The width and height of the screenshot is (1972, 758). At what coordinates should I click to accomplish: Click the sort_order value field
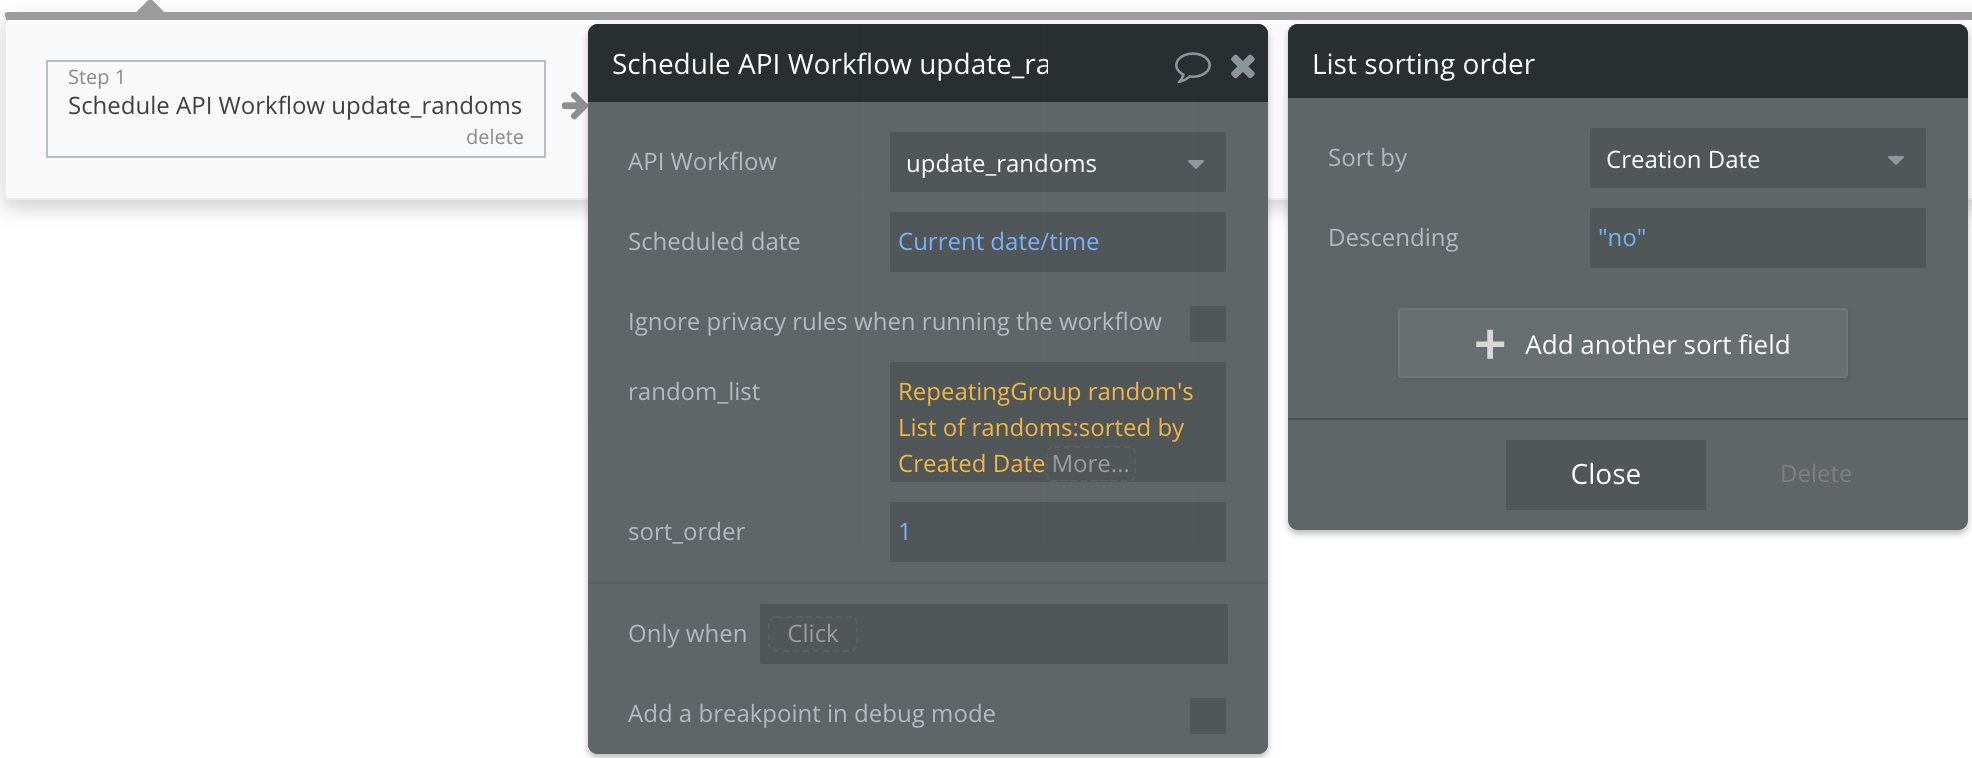pyautogui.click(x=1057, y=532)
